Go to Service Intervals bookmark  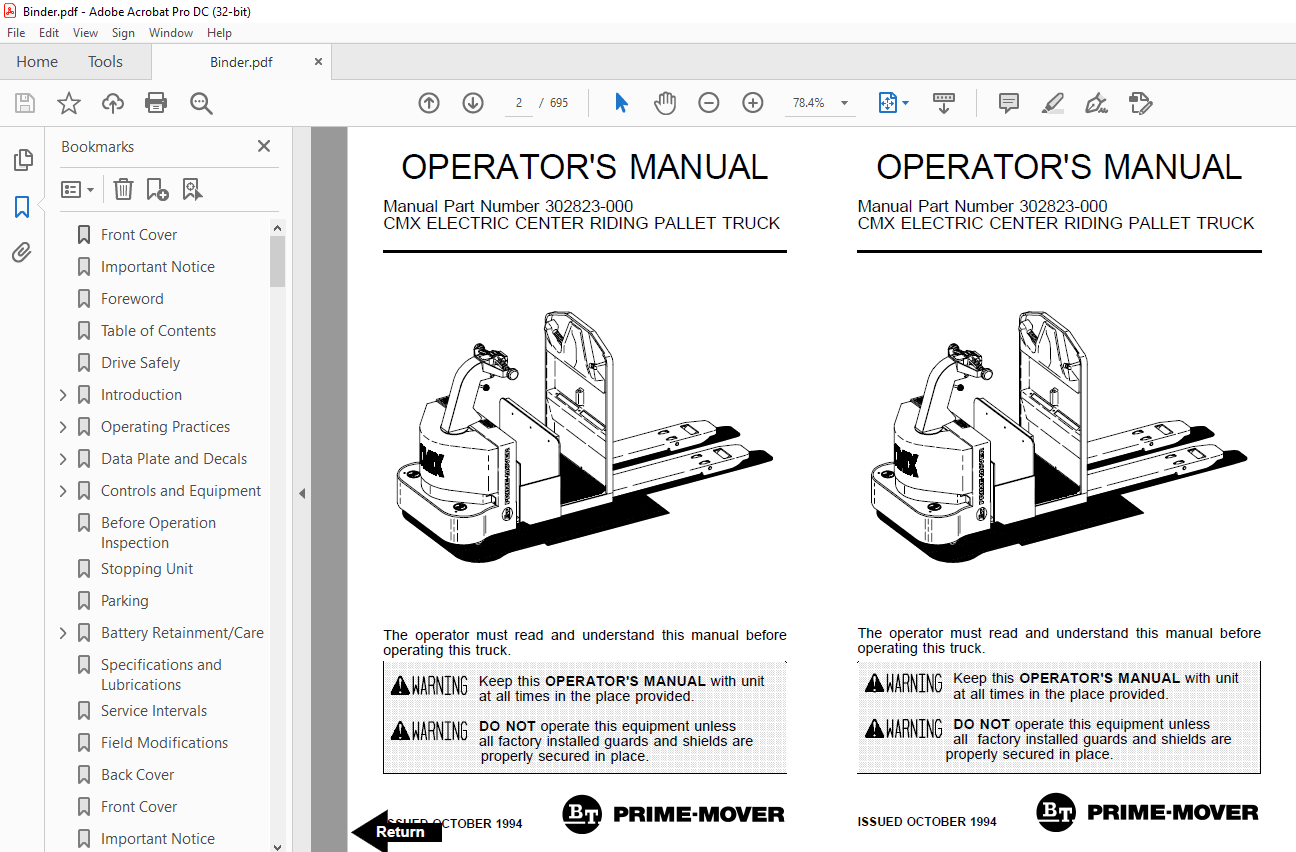(x=154, y=711)
